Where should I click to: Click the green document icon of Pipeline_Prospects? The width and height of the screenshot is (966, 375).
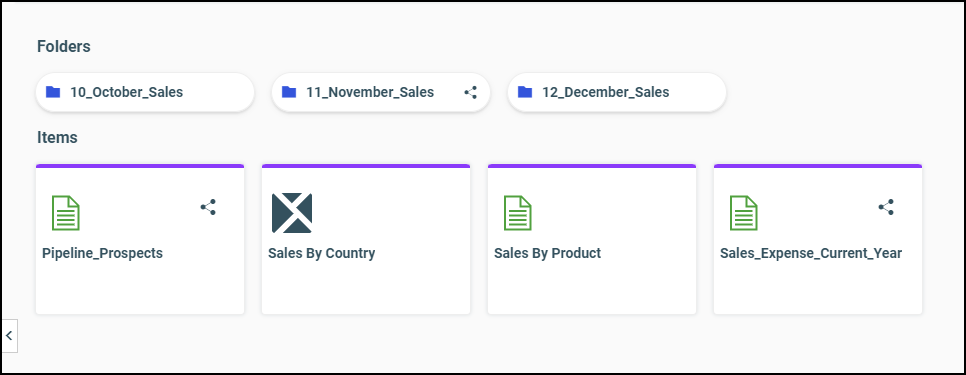[x=65, y=213]
